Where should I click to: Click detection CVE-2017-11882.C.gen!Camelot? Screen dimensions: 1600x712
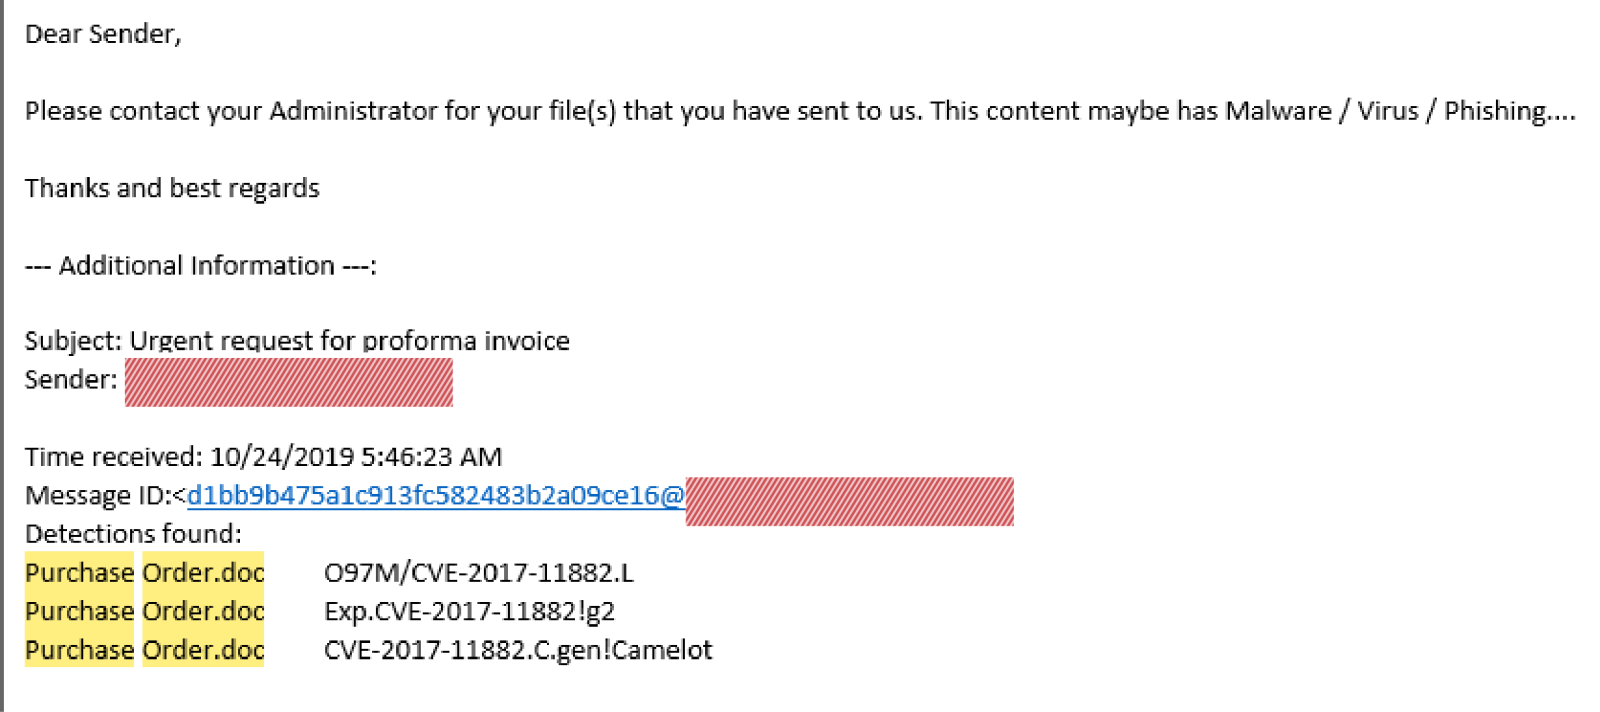pos(518,650)
